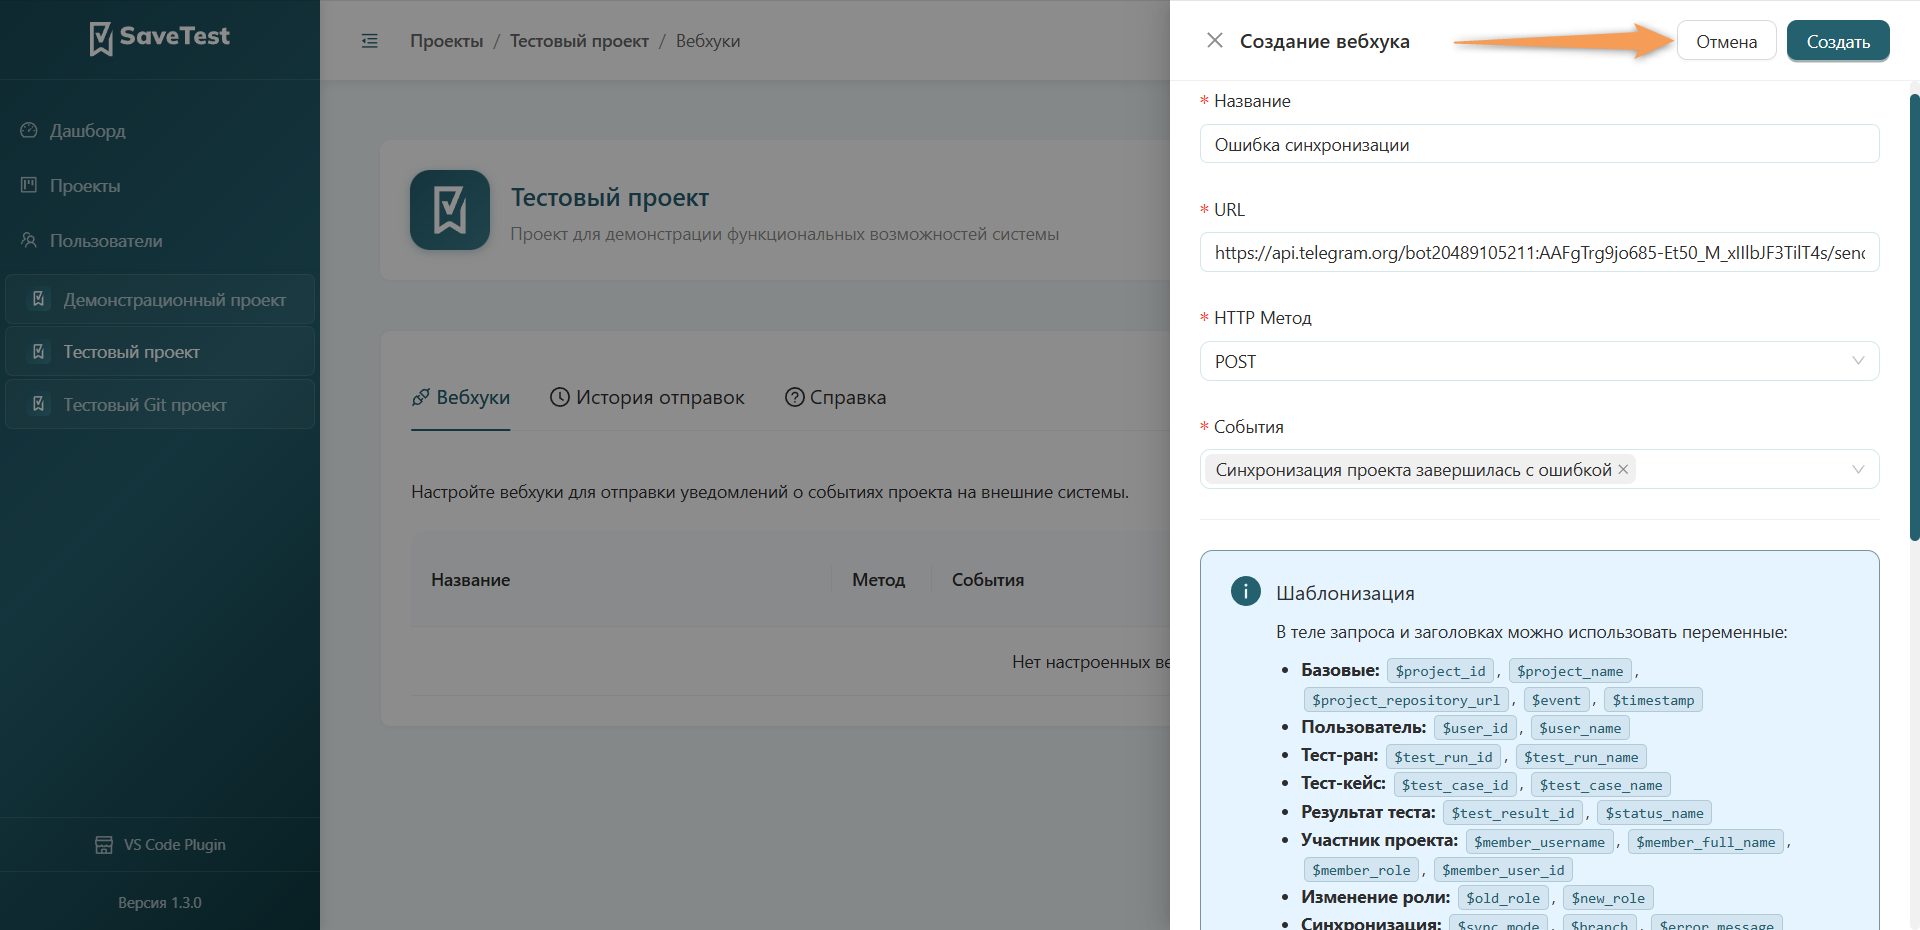Open the Справка tab
The image size is (1920, 930).
[x=835, y=397]
